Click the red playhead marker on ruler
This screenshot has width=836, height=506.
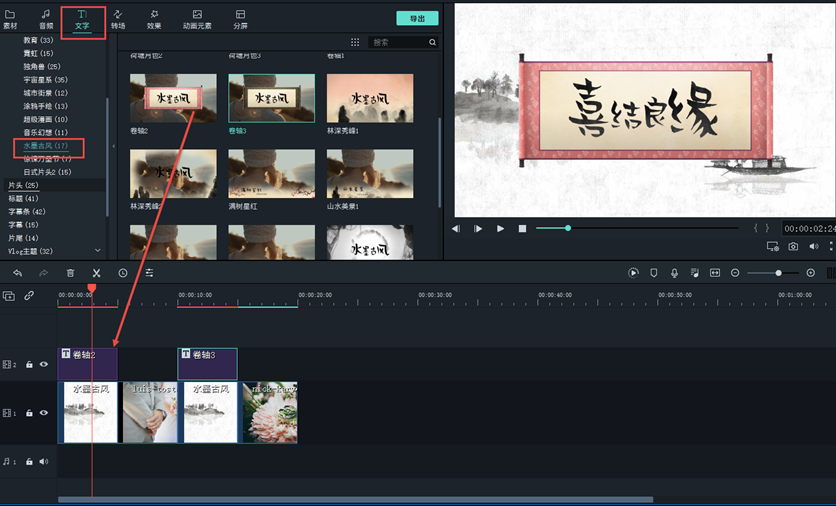pos(92,288)
